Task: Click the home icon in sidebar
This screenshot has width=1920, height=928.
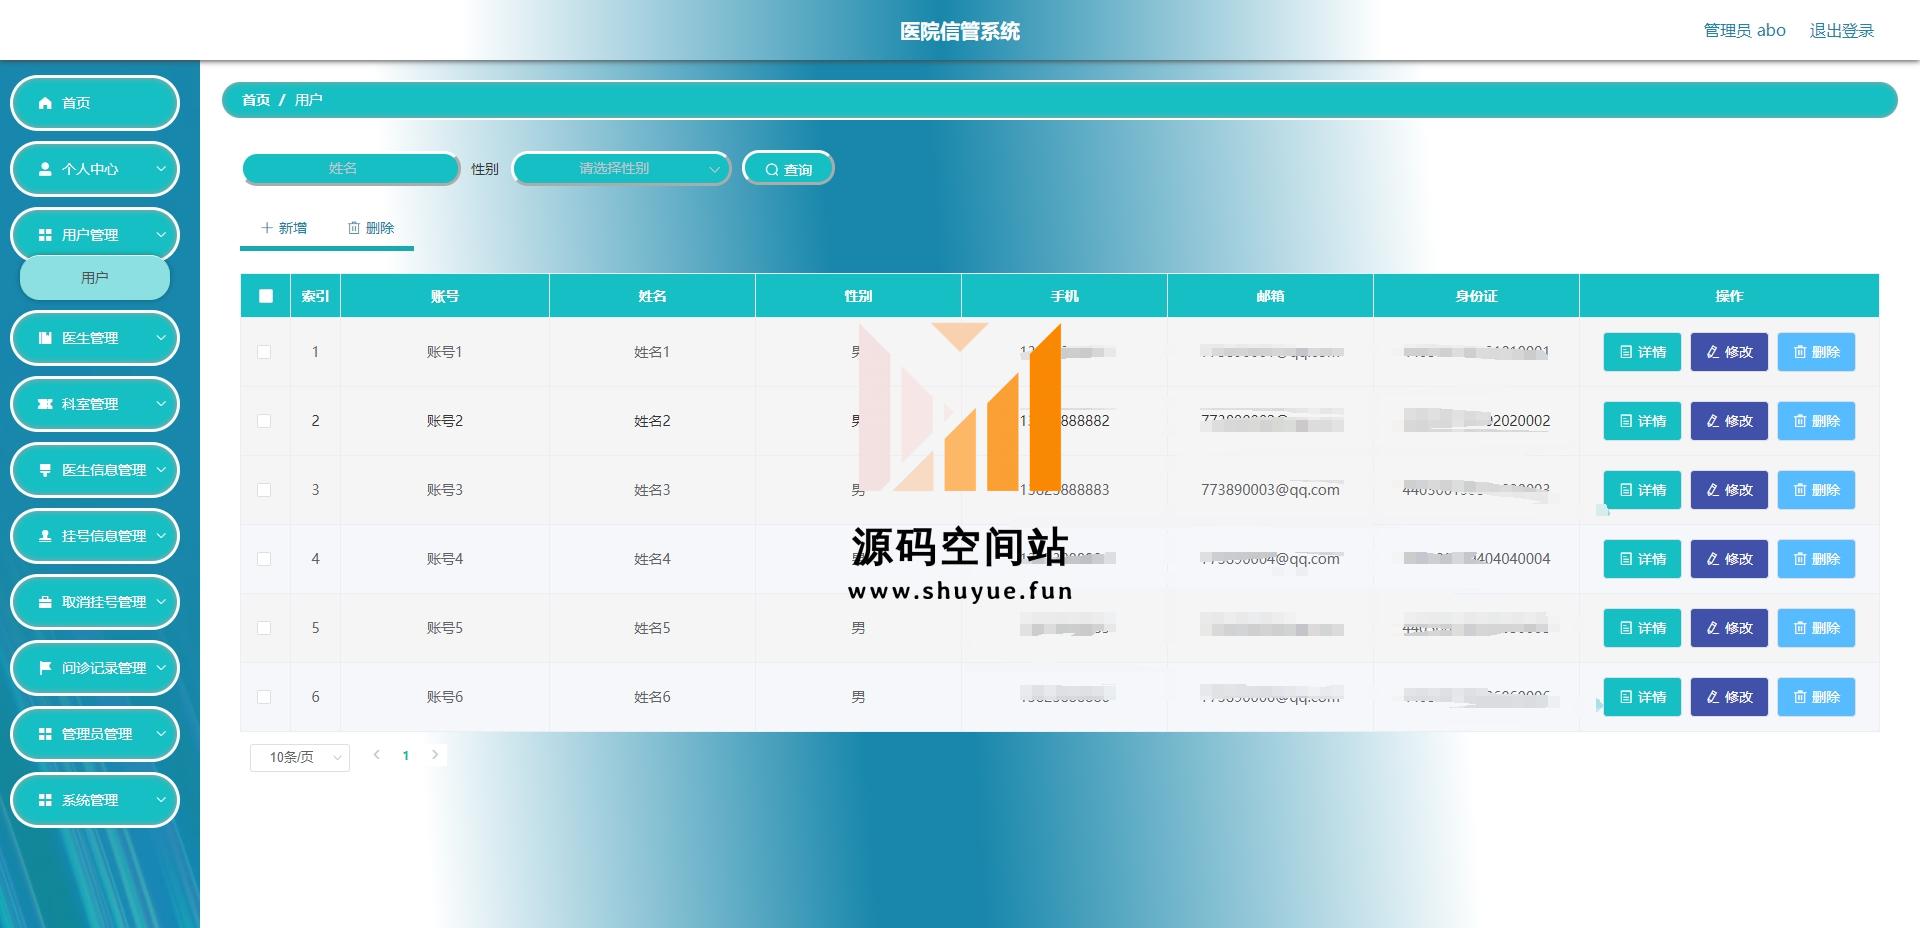Action: pyautogui.click(x=45, y=103)
